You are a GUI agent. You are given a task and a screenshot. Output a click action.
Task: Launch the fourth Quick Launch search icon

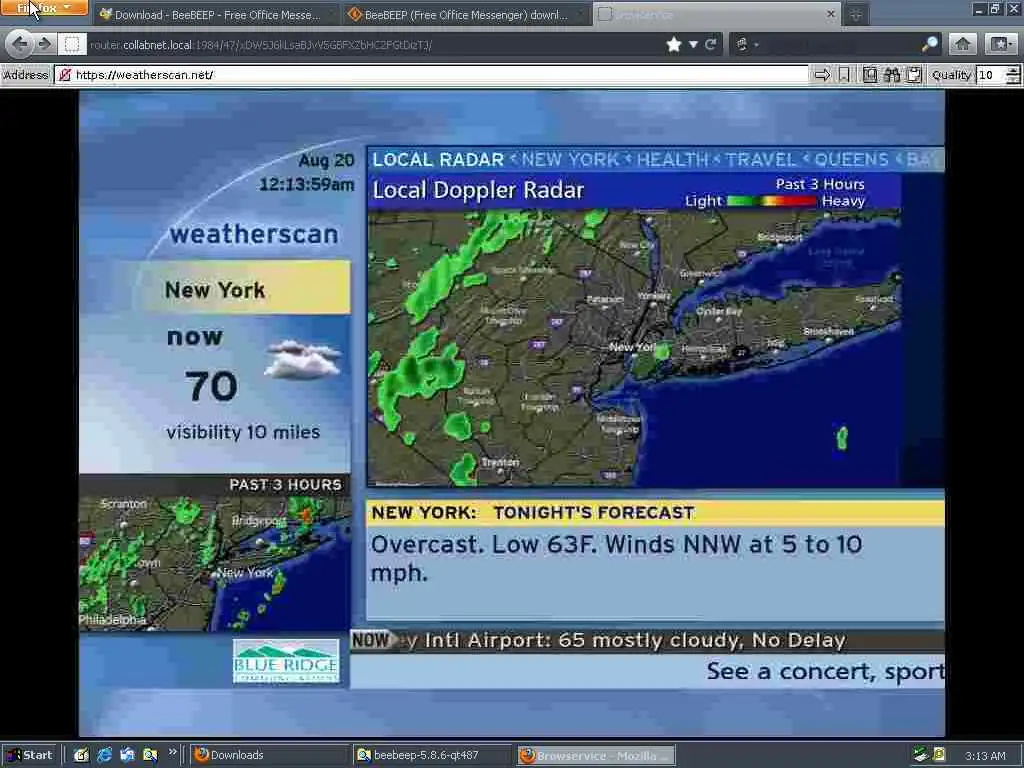(150, 755)
